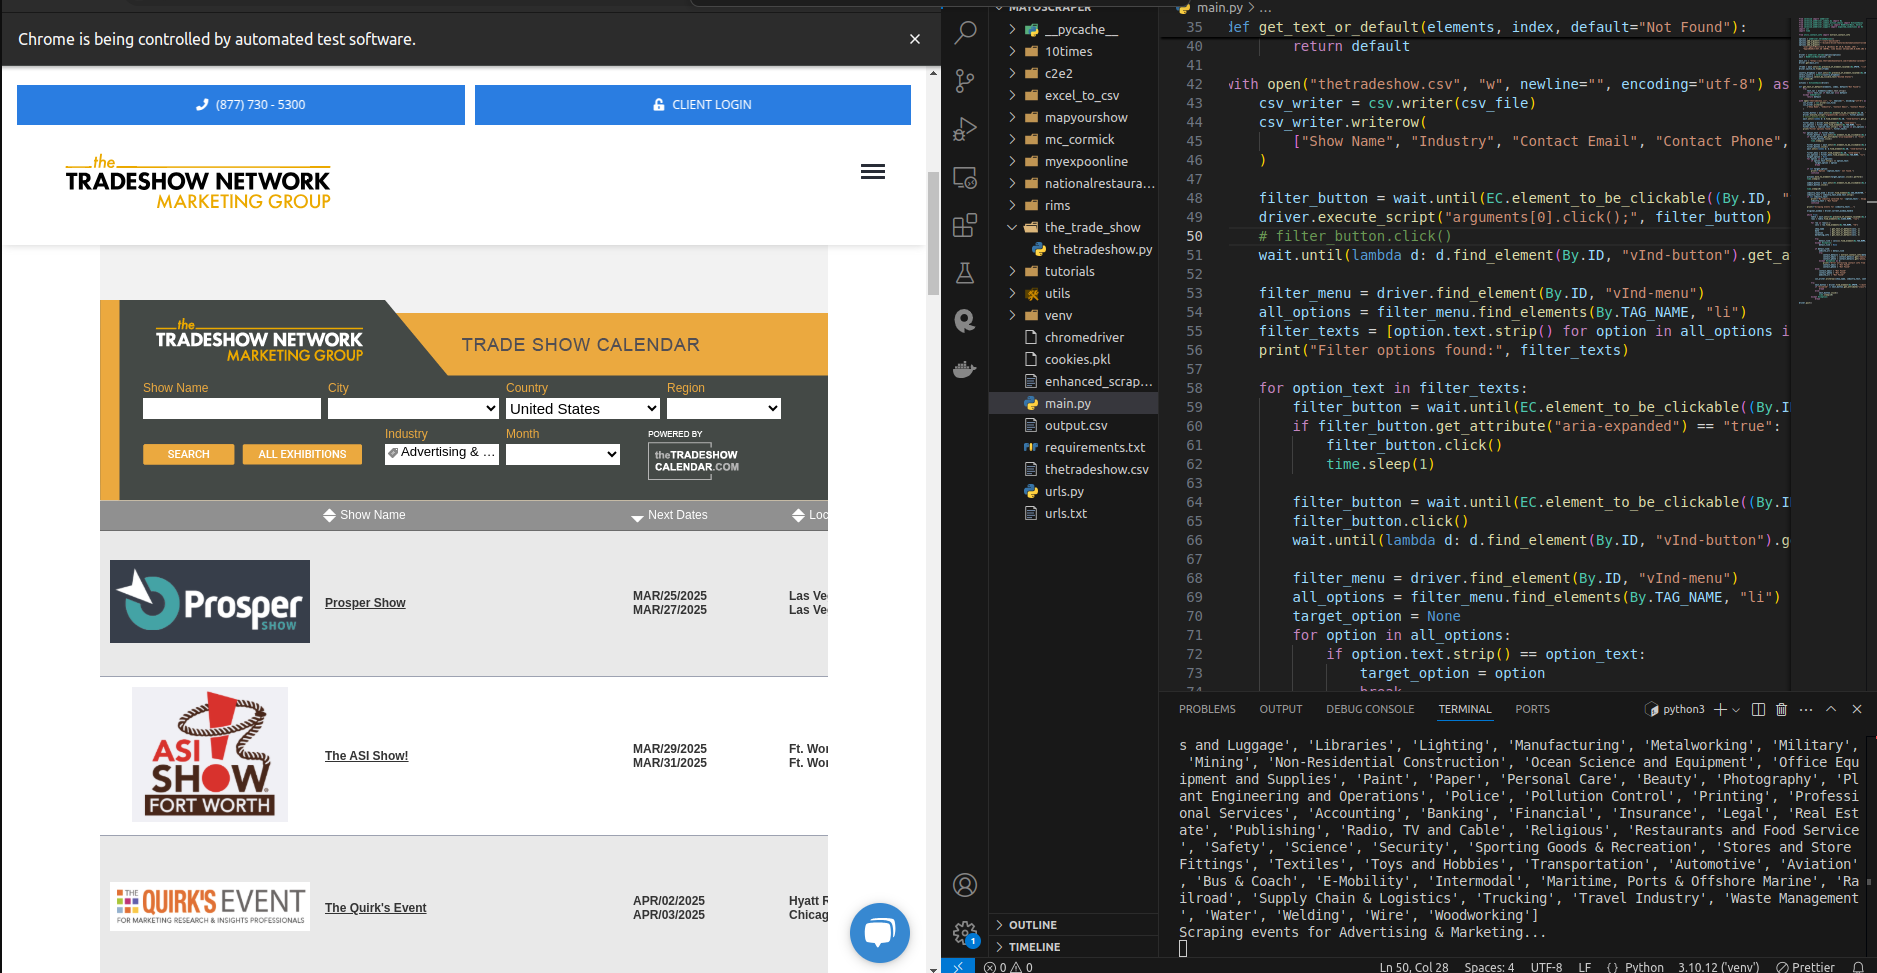This screenshot has height=973, width=1877.
Task: Switch to DEBUG CONSOLE tab
Action: tap(1370, 709)
